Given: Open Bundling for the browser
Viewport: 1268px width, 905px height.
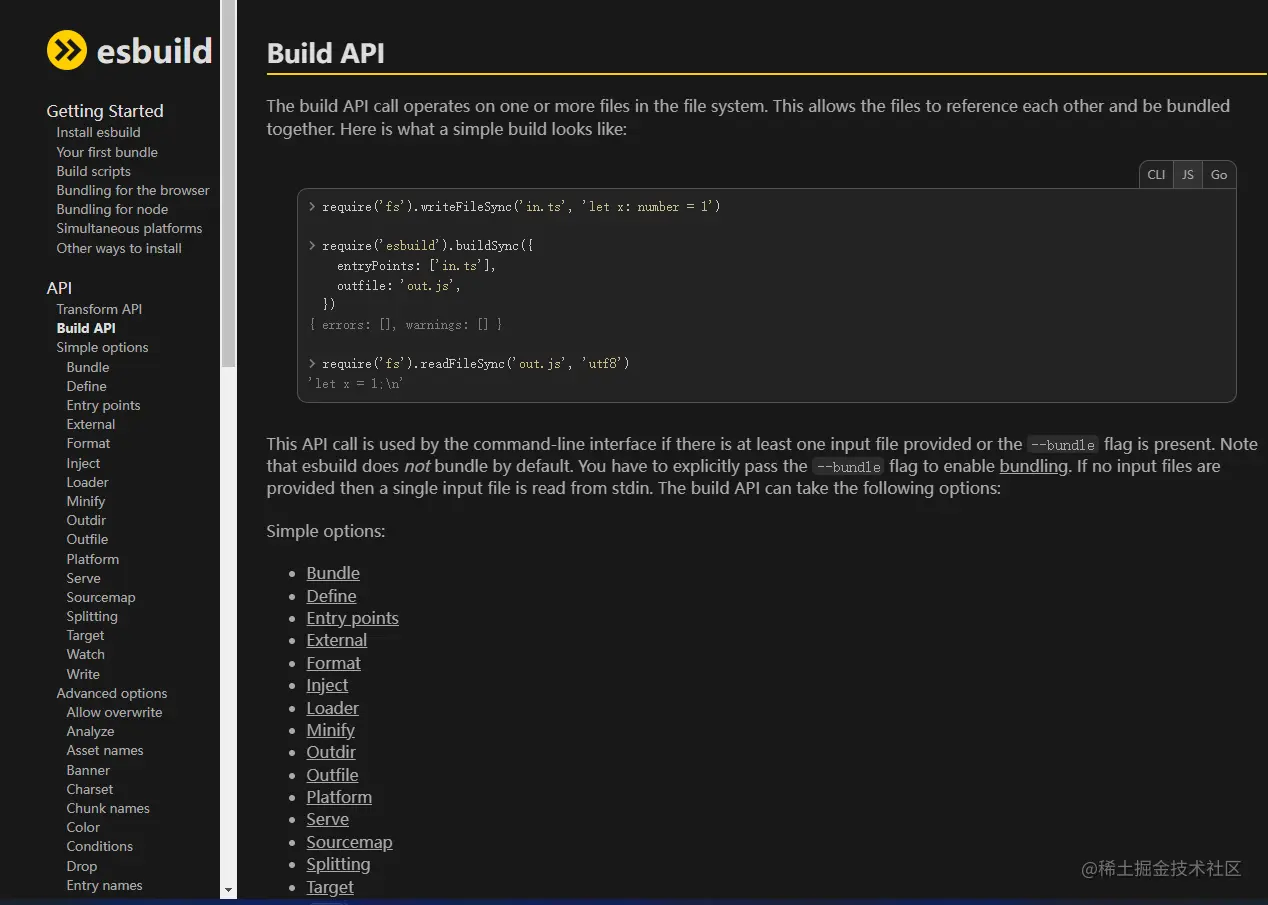Looking at the screenshot, I should point(133,190).
